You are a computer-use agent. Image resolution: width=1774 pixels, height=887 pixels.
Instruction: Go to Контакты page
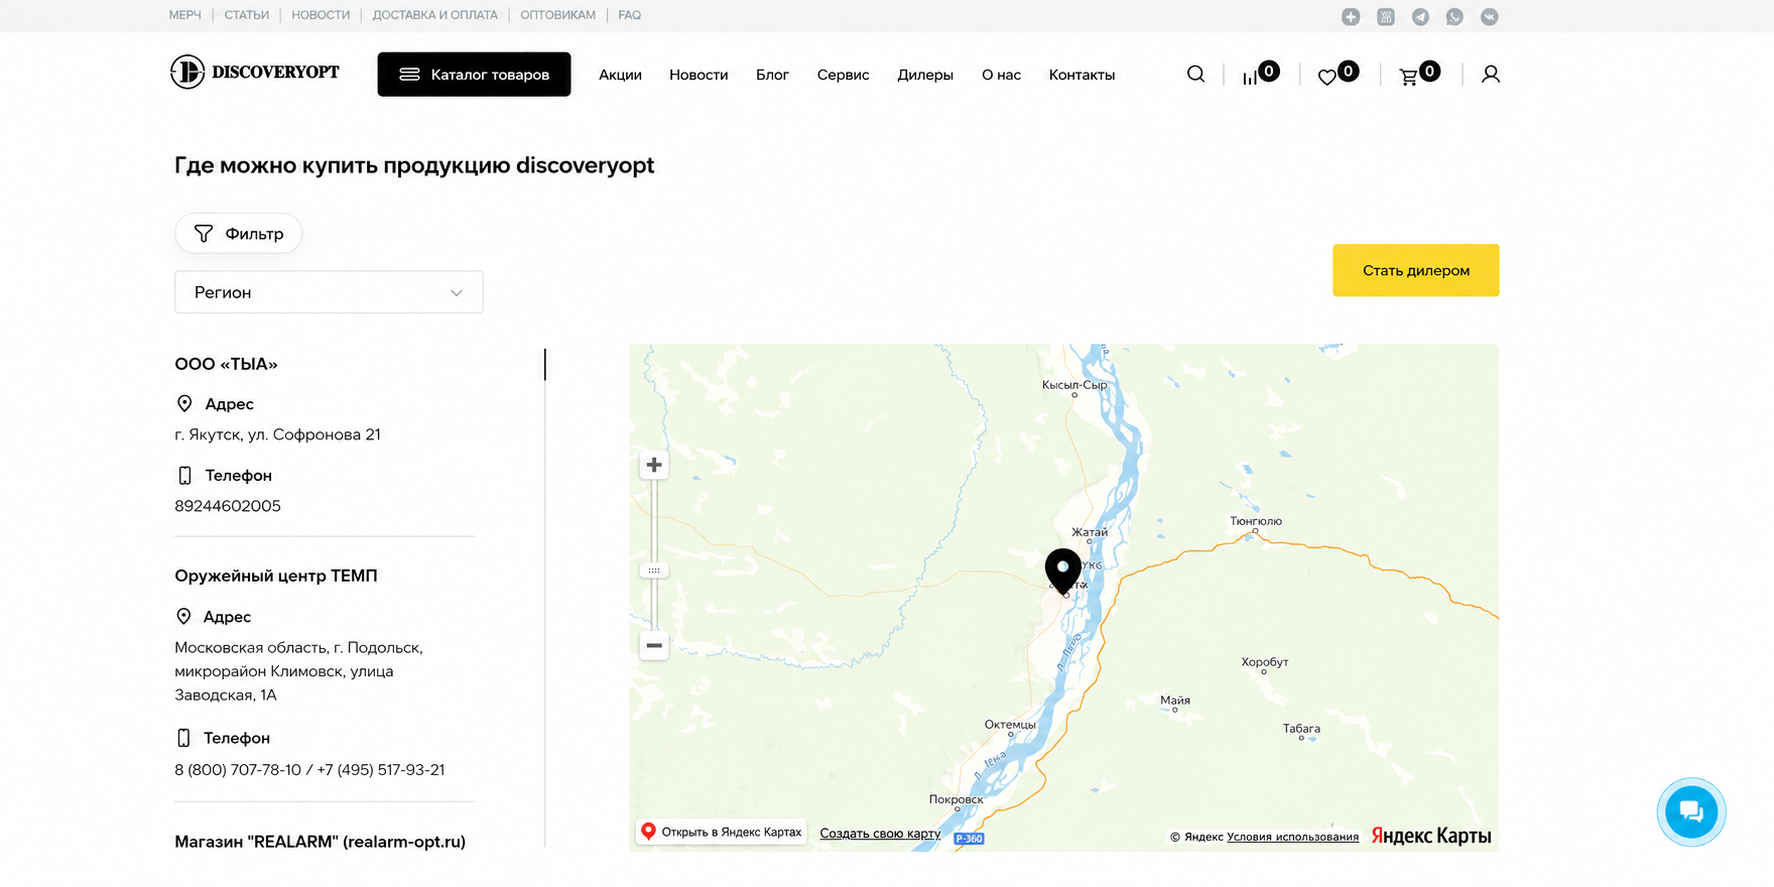[1081, 75]
